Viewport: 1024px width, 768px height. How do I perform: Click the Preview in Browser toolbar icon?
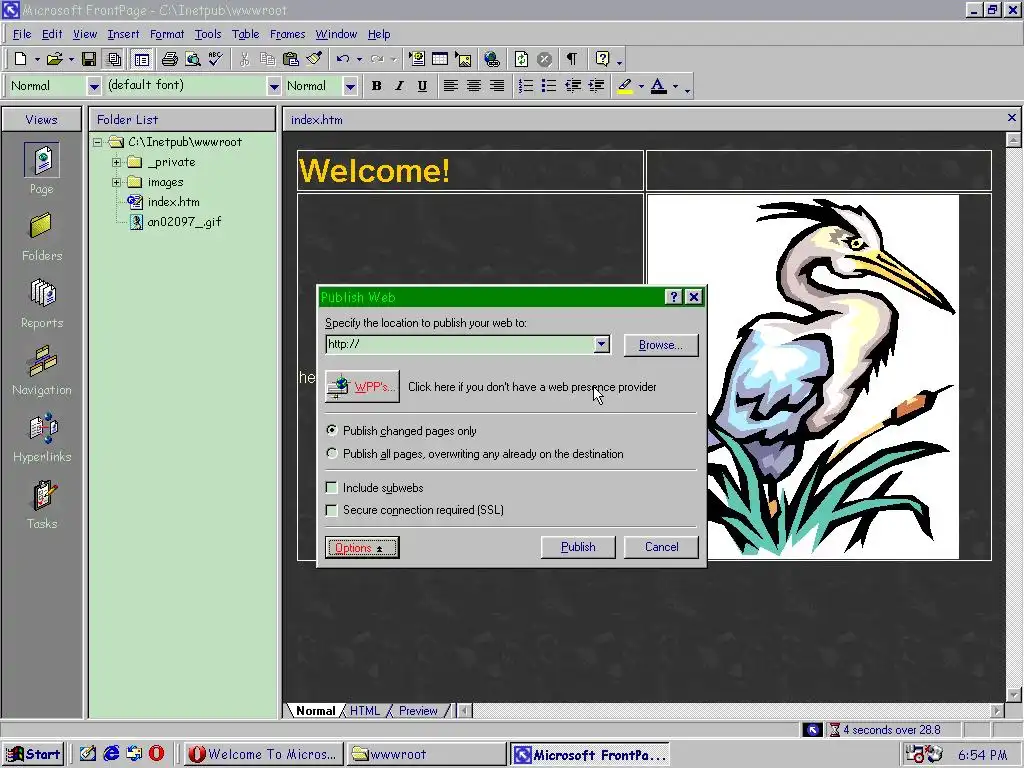point(193,59)
